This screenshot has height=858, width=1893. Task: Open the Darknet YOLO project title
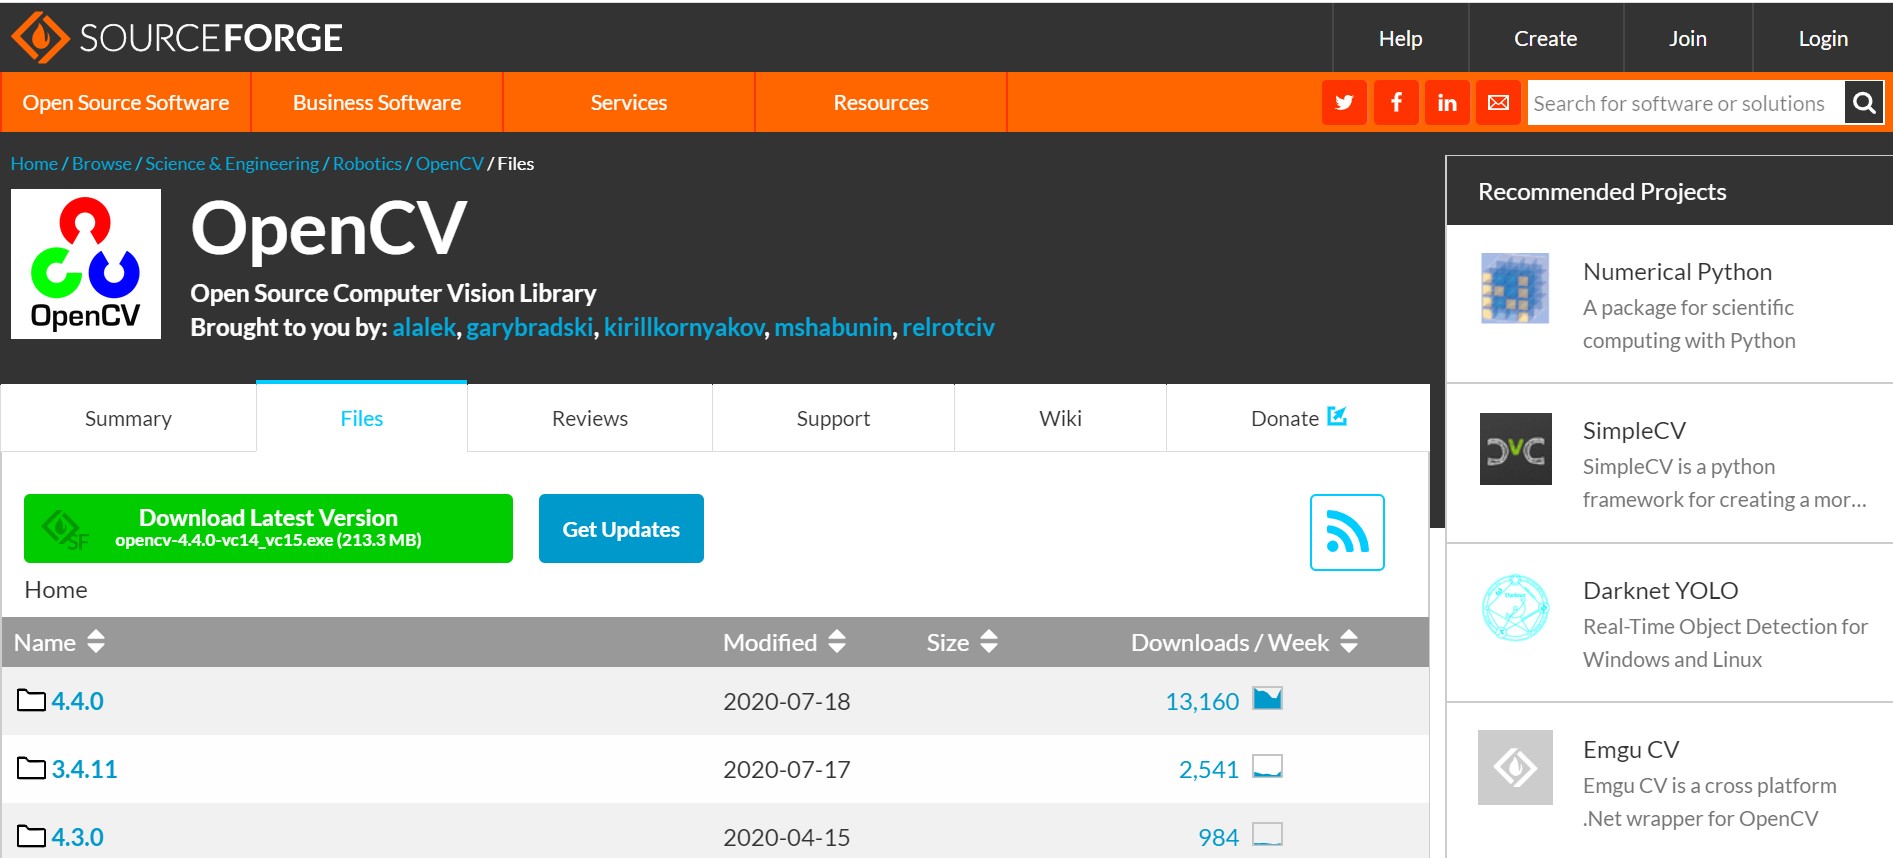pos(1660,590)
